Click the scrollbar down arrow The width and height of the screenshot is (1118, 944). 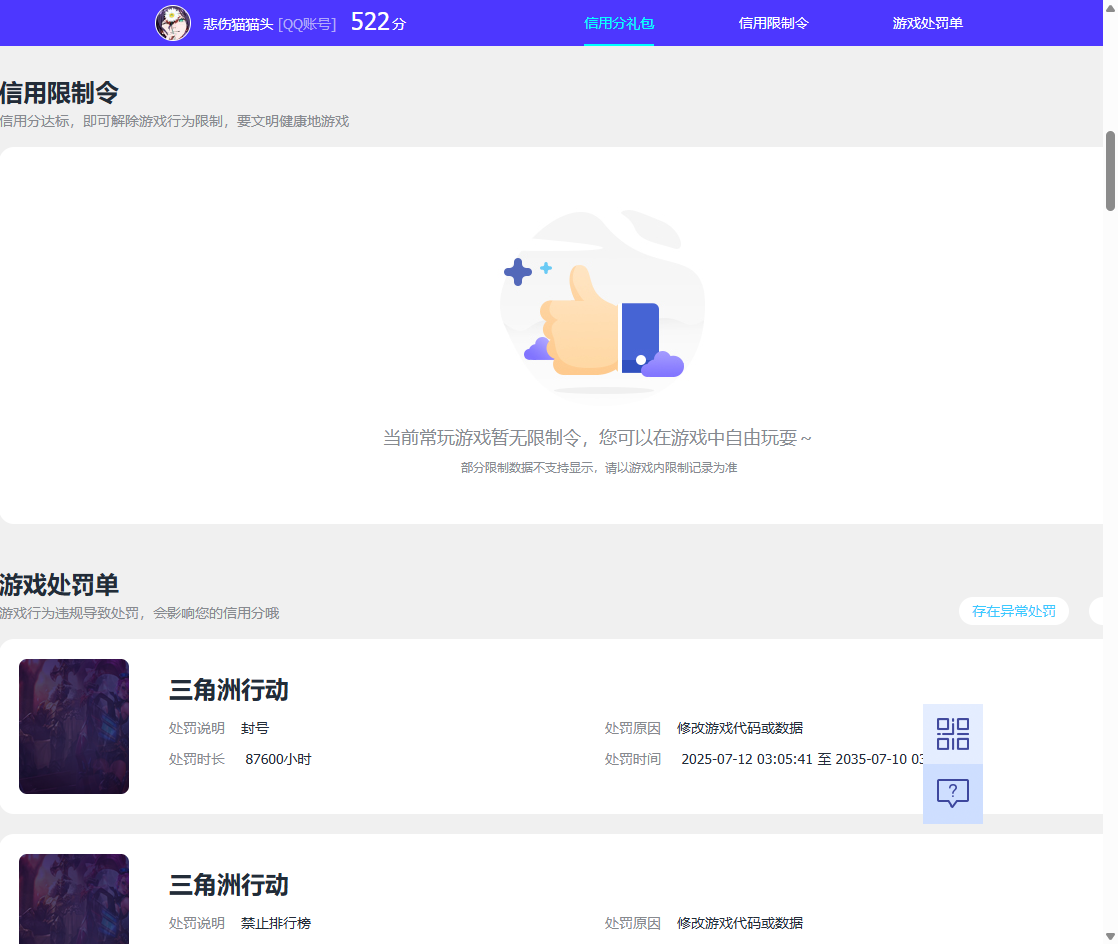click(x=1110, y=936)
